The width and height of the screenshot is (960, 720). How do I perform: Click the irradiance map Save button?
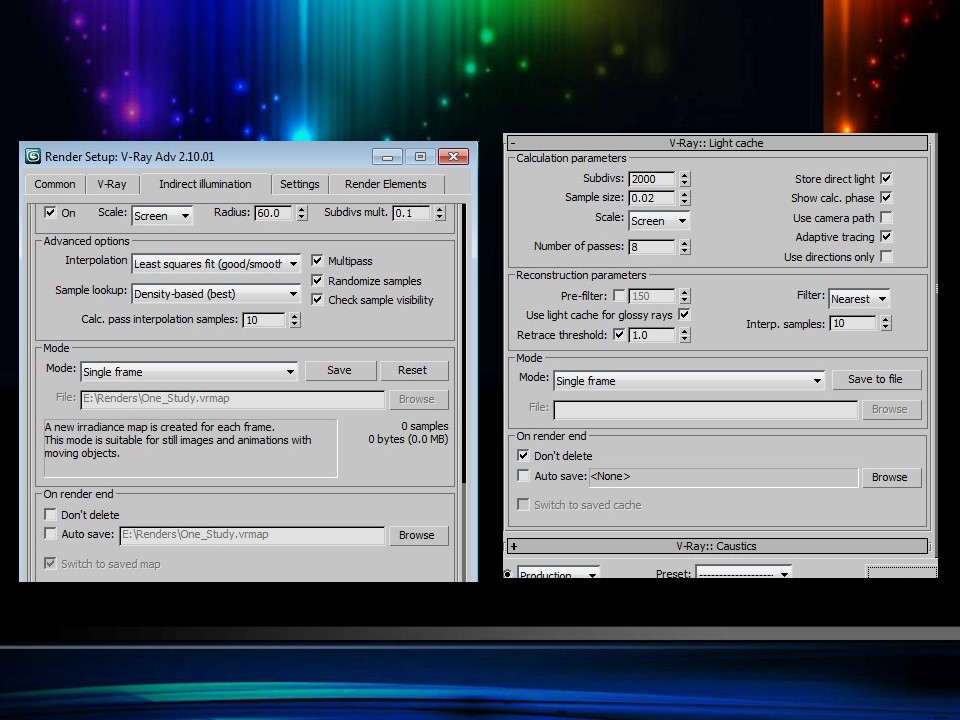click(x=339, y=370)
